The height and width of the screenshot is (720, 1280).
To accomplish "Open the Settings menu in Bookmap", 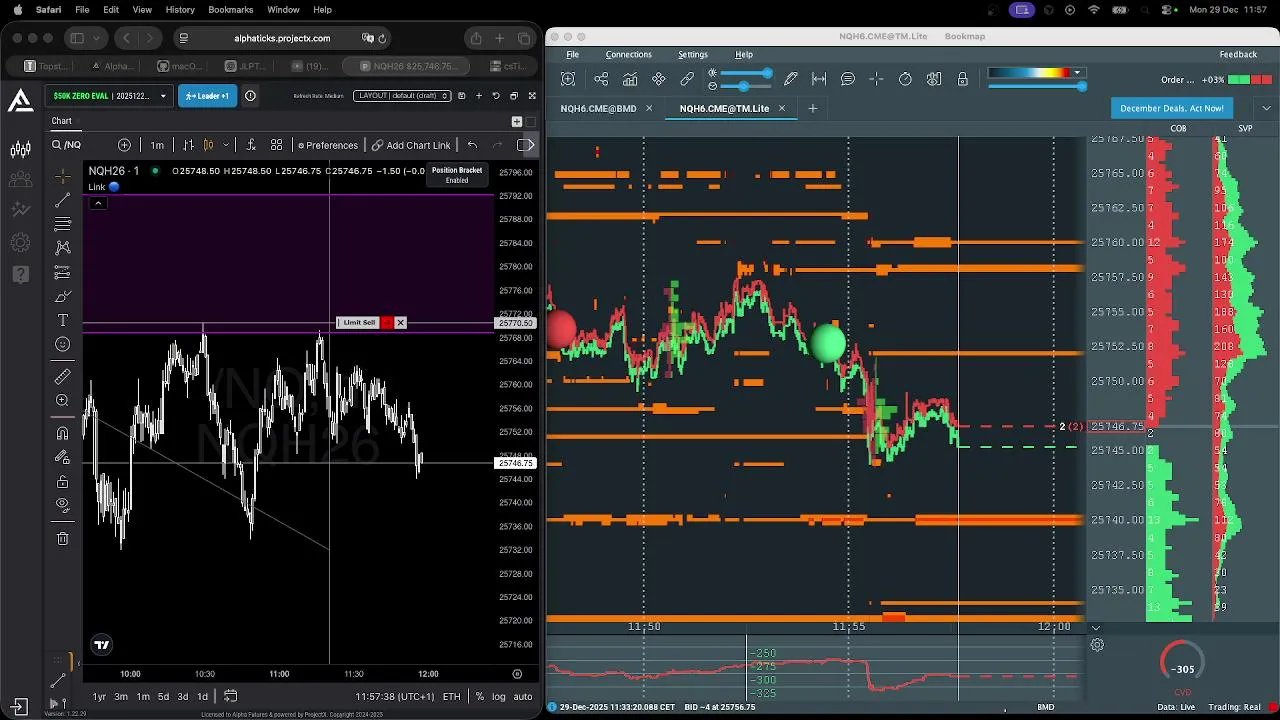I will pos(692,54).
